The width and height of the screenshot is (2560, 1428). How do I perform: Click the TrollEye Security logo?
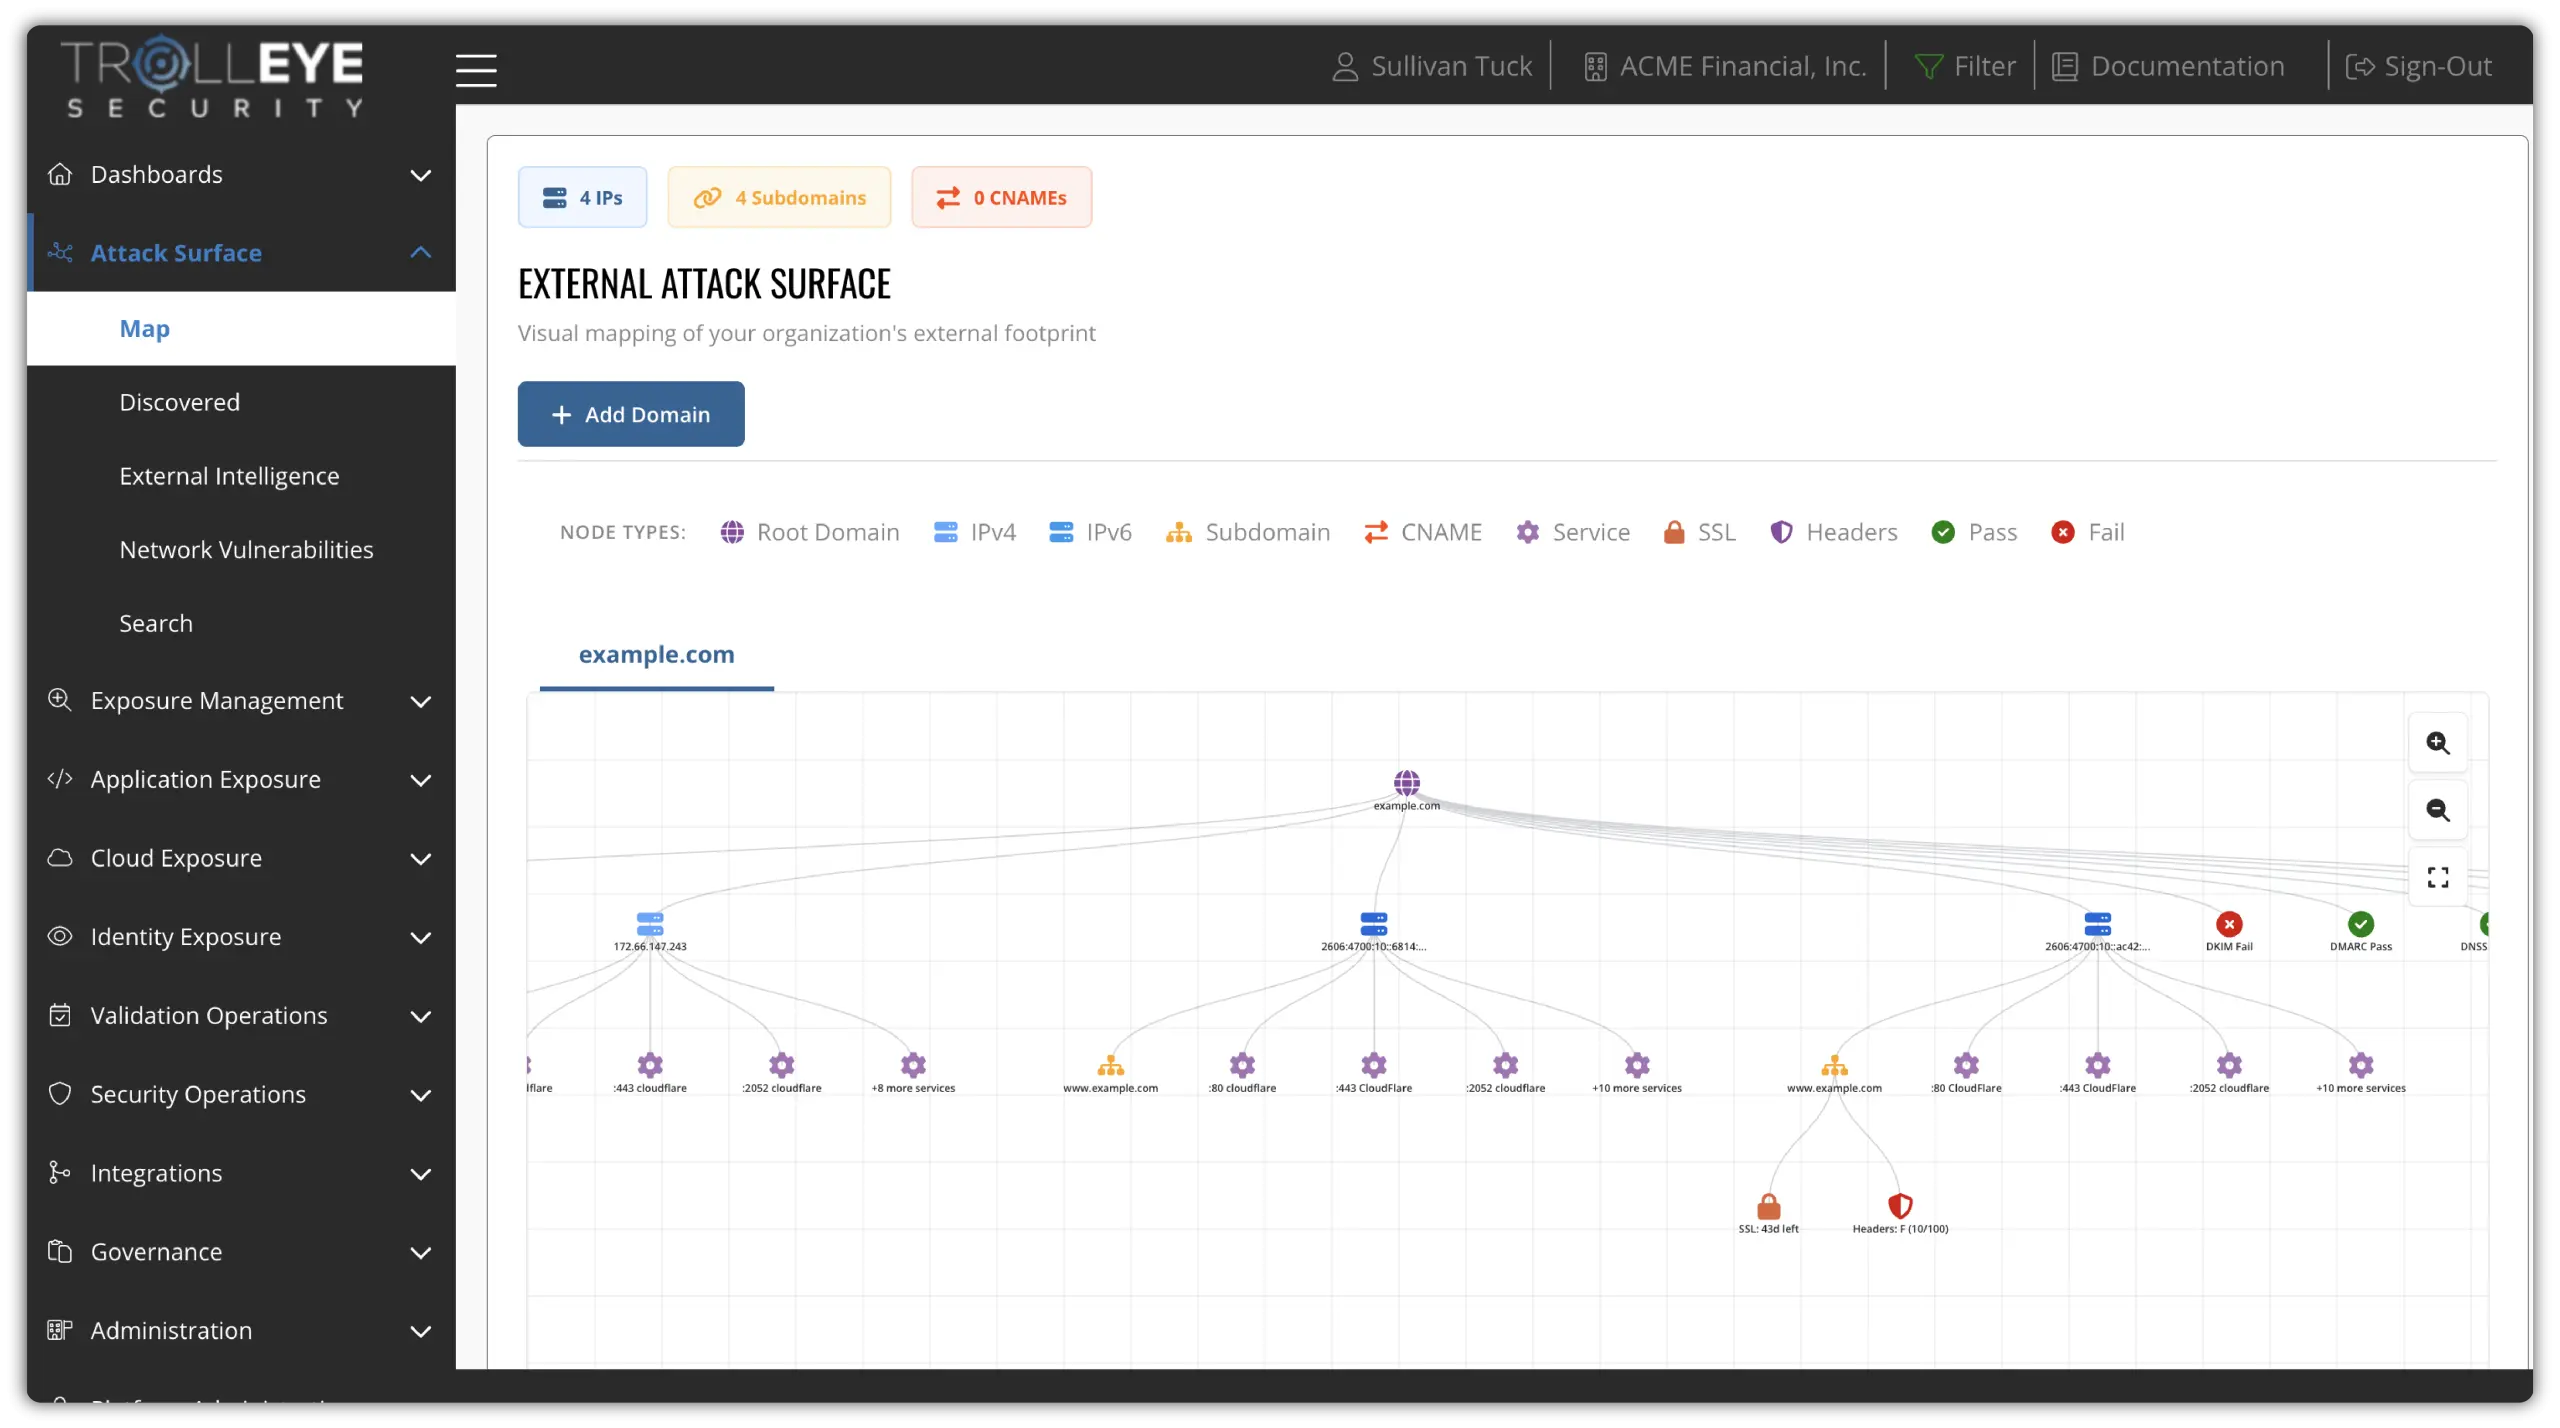pyautogui.click(x=212, y=77)
